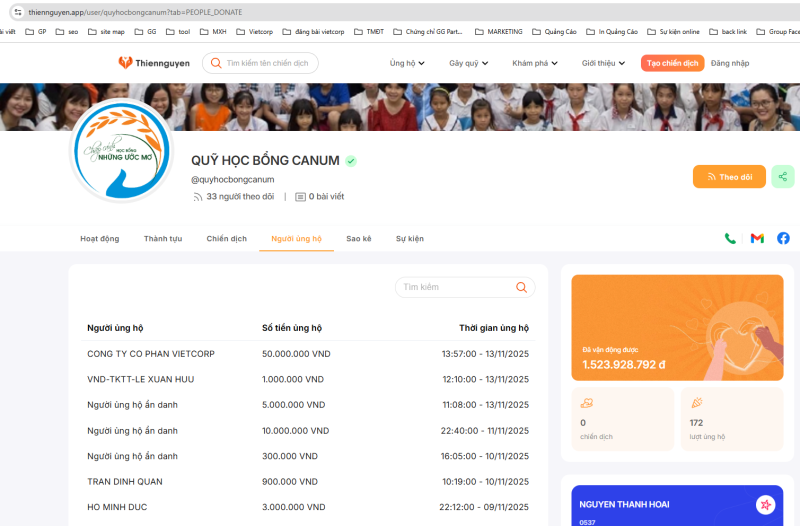The height and width of the screenshot is (526, 800).
Task: Open the Facebook page icon
Action: coord(783,238)
